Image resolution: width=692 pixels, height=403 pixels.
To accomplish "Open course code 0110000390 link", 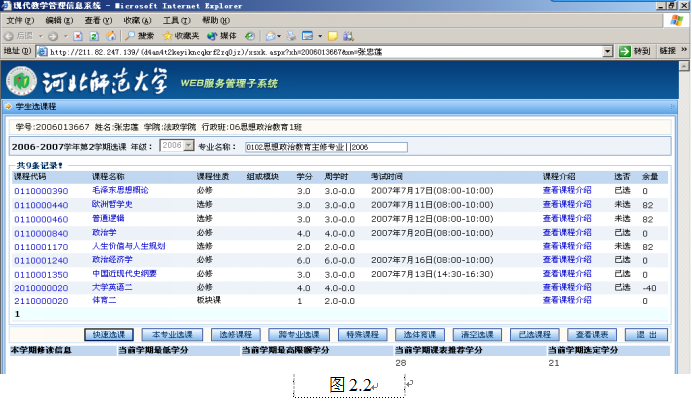I will click(41, 190).
